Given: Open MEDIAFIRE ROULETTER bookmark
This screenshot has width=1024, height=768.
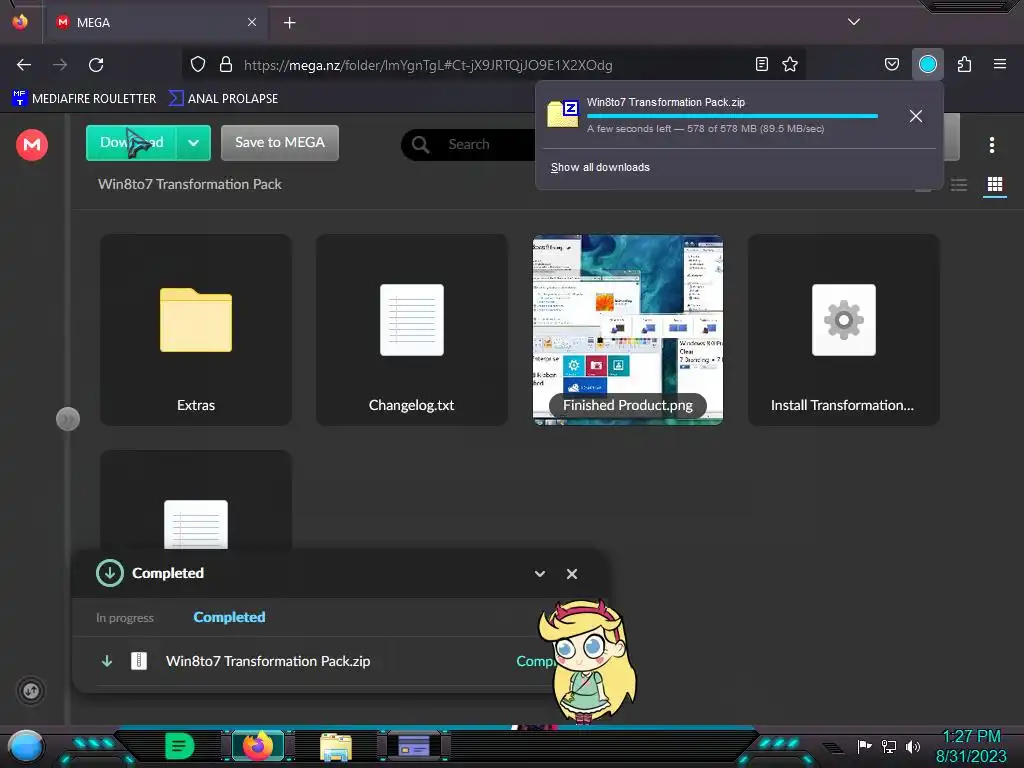Looking at the screenshot, I should pos(84,99).
